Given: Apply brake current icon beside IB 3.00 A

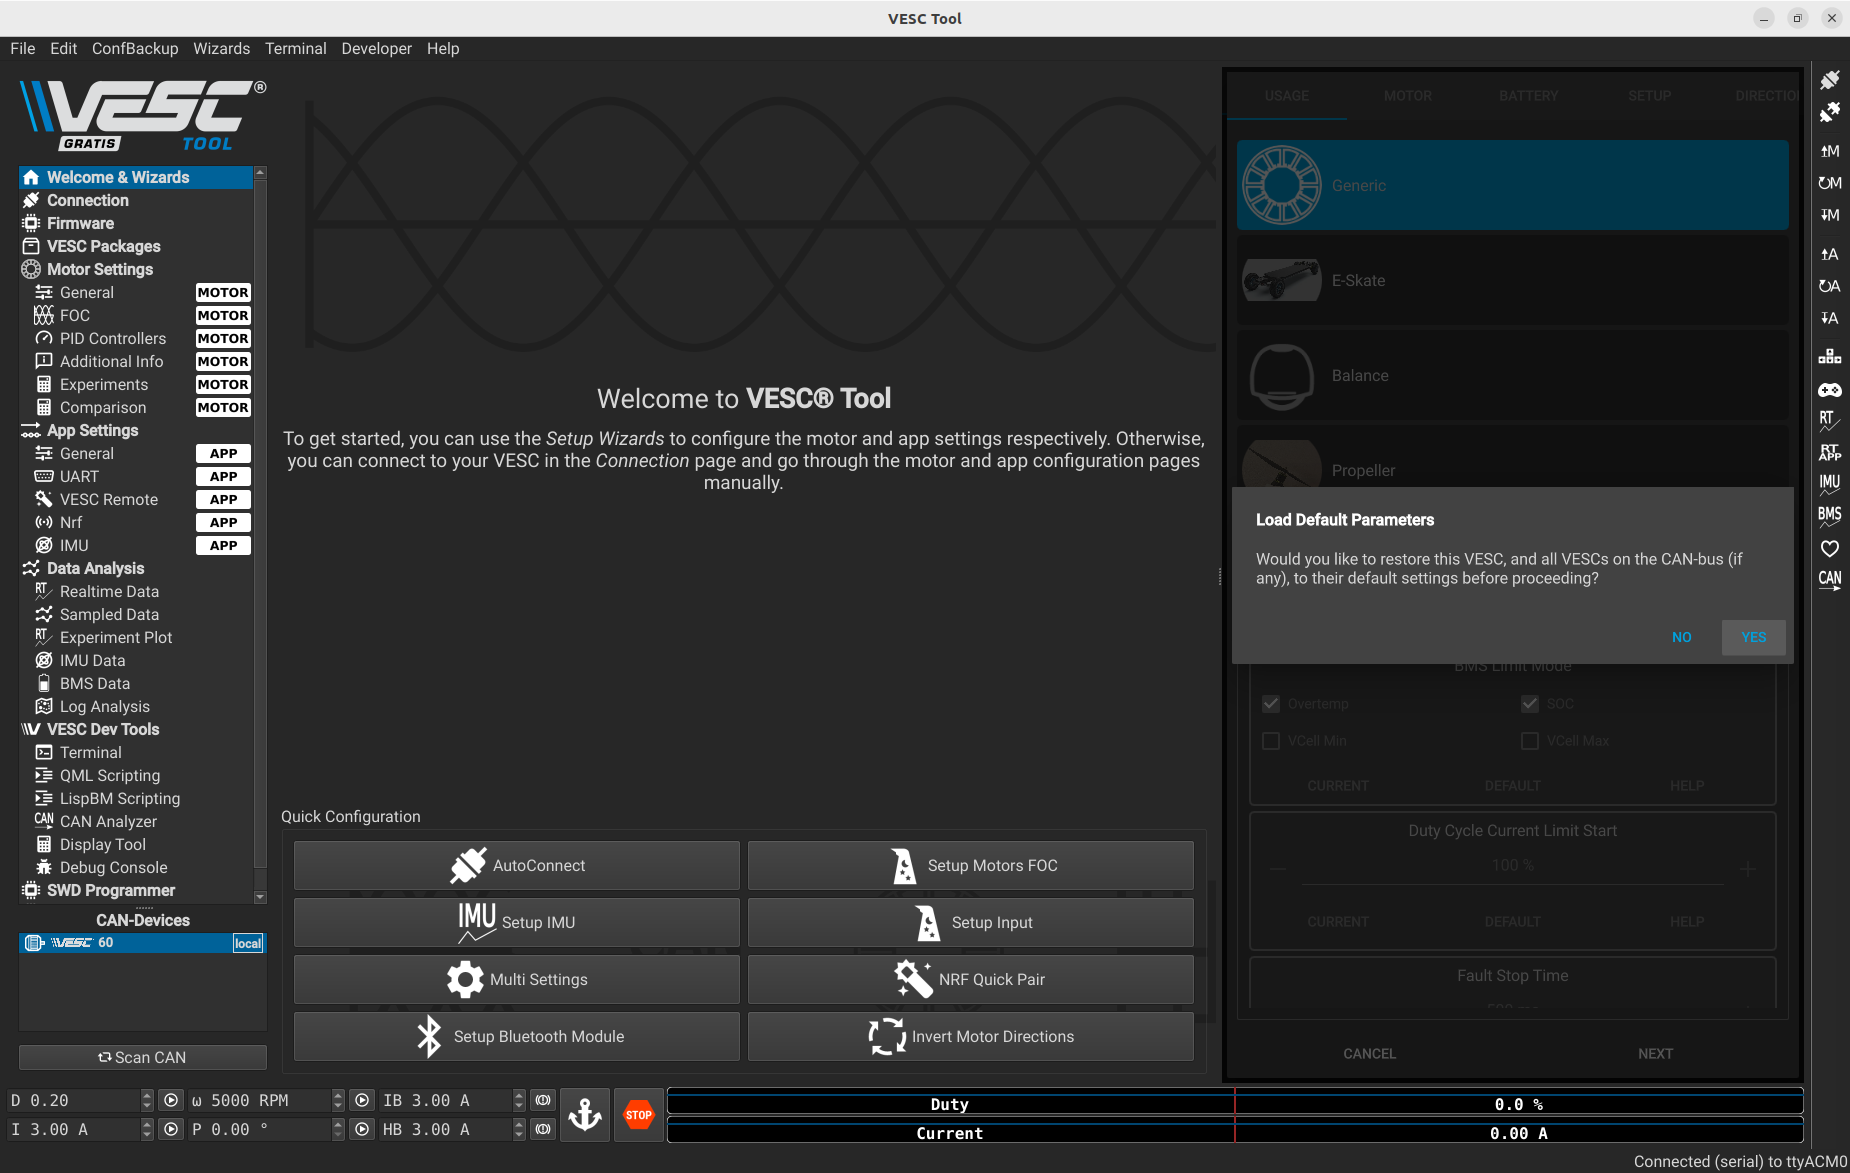Looking at the screenshot, I should click(x=543, y=1100).
